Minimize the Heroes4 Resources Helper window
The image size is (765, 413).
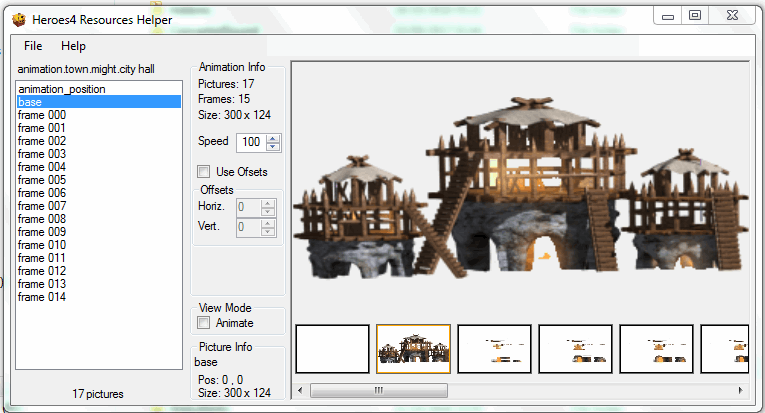pyautogui.click(x=668, y=16)
